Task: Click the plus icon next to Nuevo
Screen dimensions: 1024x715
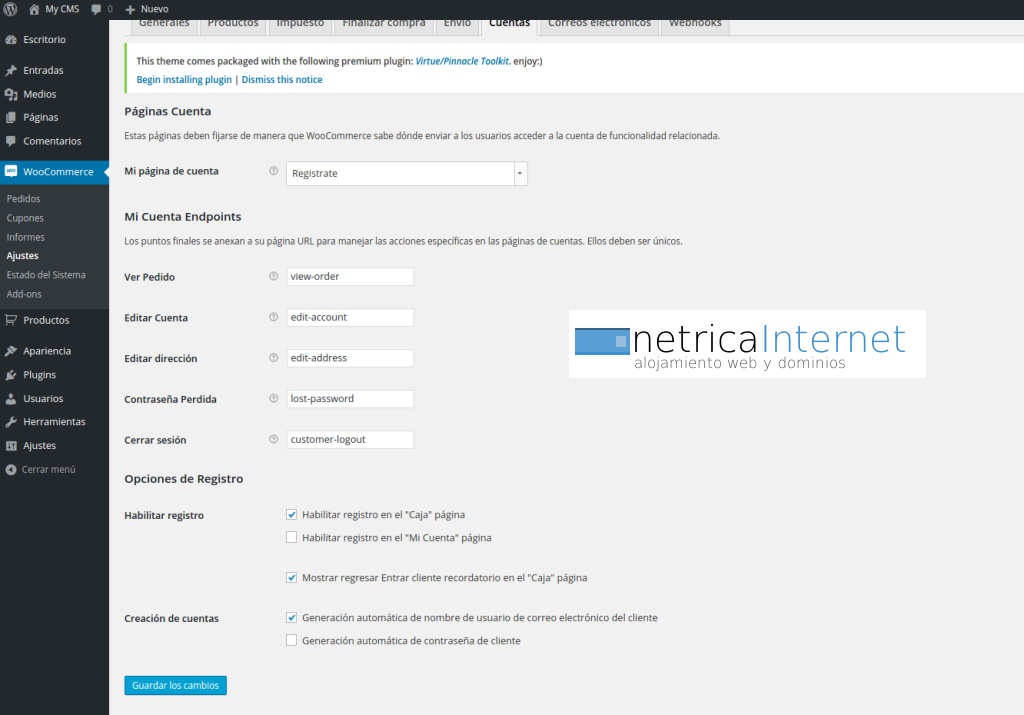Action: pyautogui.click(x=130, y=9)
